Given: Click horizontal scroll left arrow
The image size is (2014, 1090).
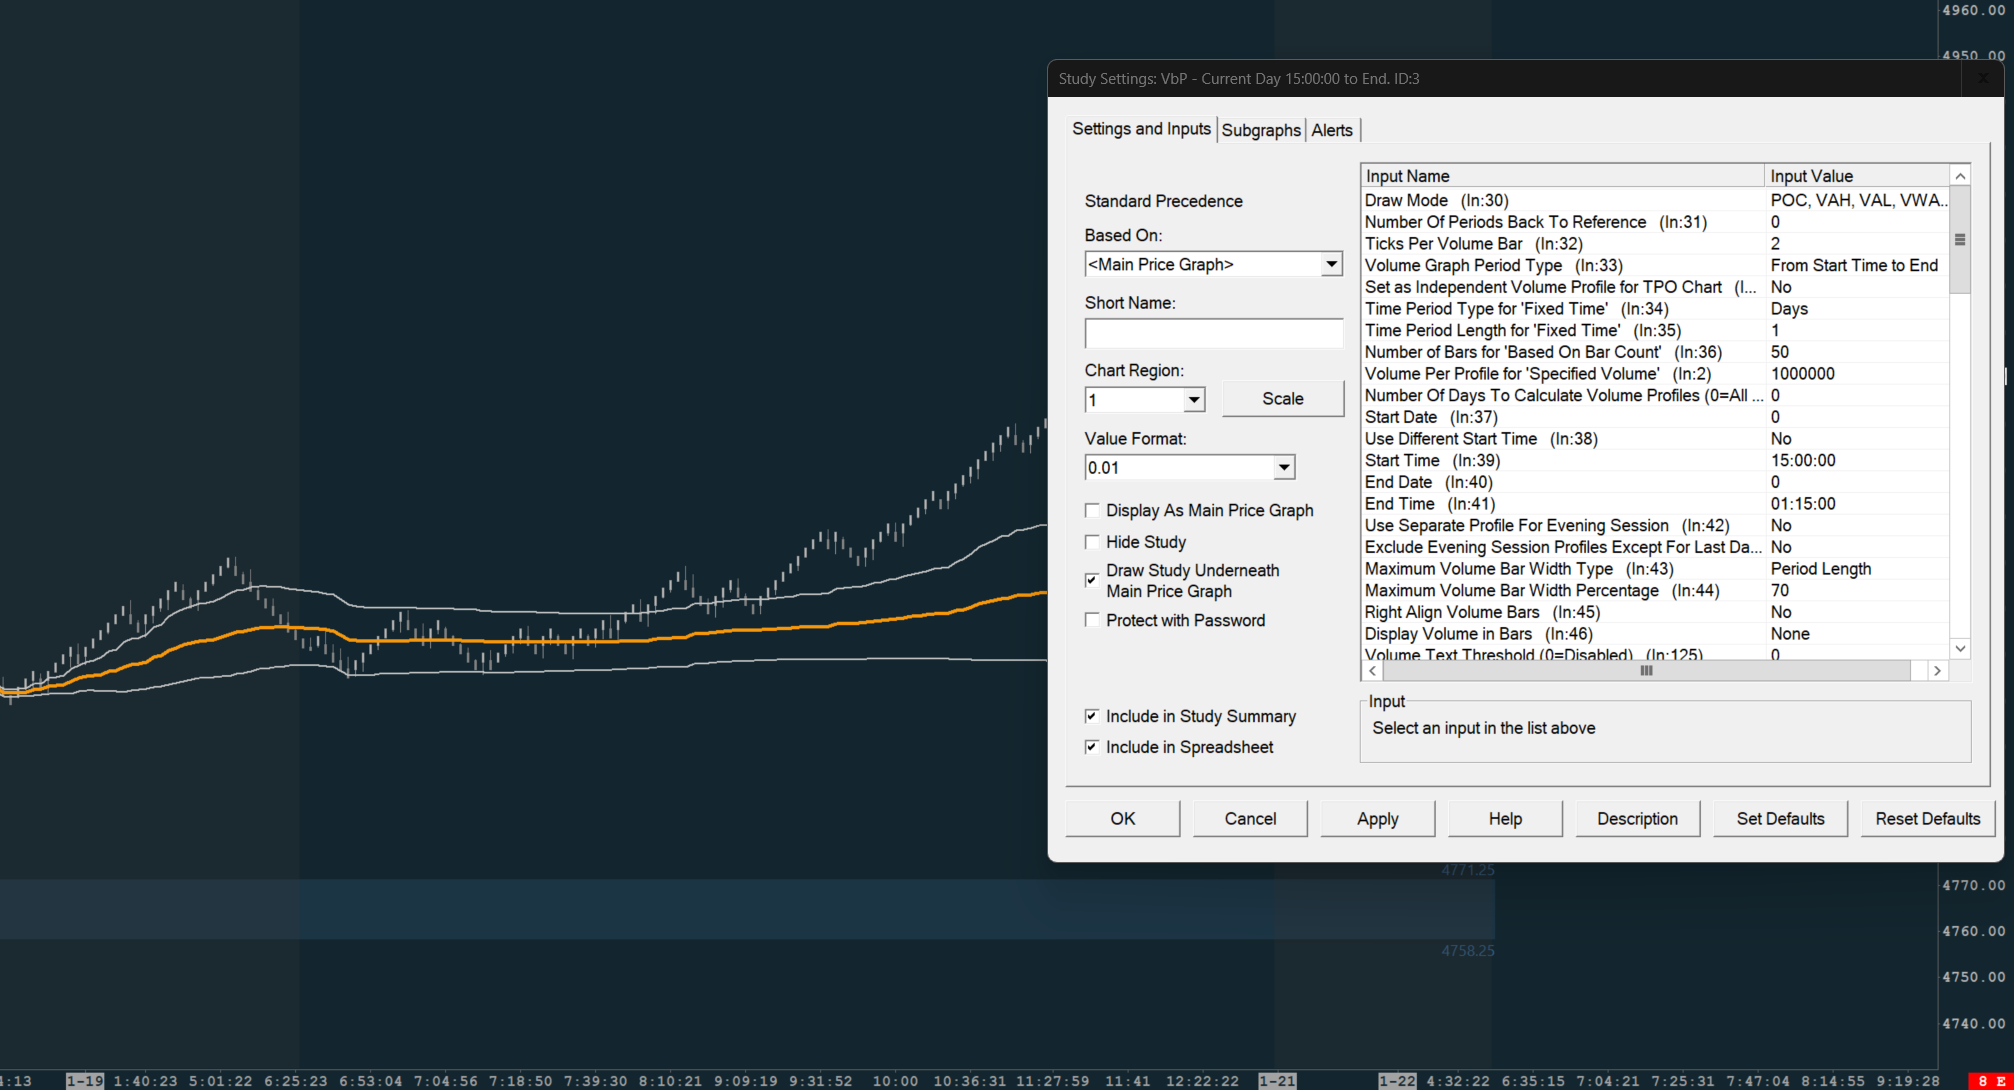Looking at the screenshot, I should tap(1372, 671).
